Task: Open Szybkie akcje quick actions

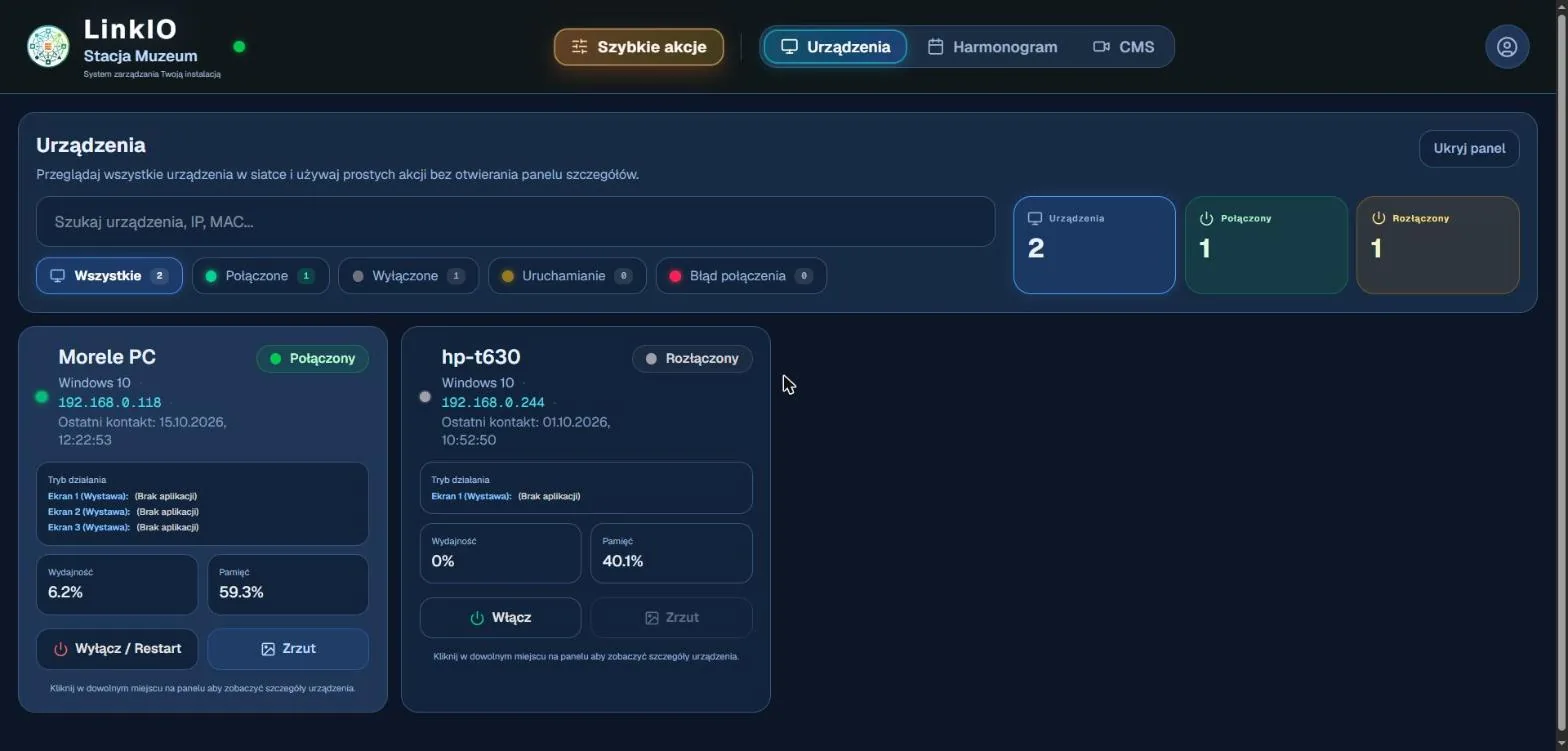Action: click(639, 47)
